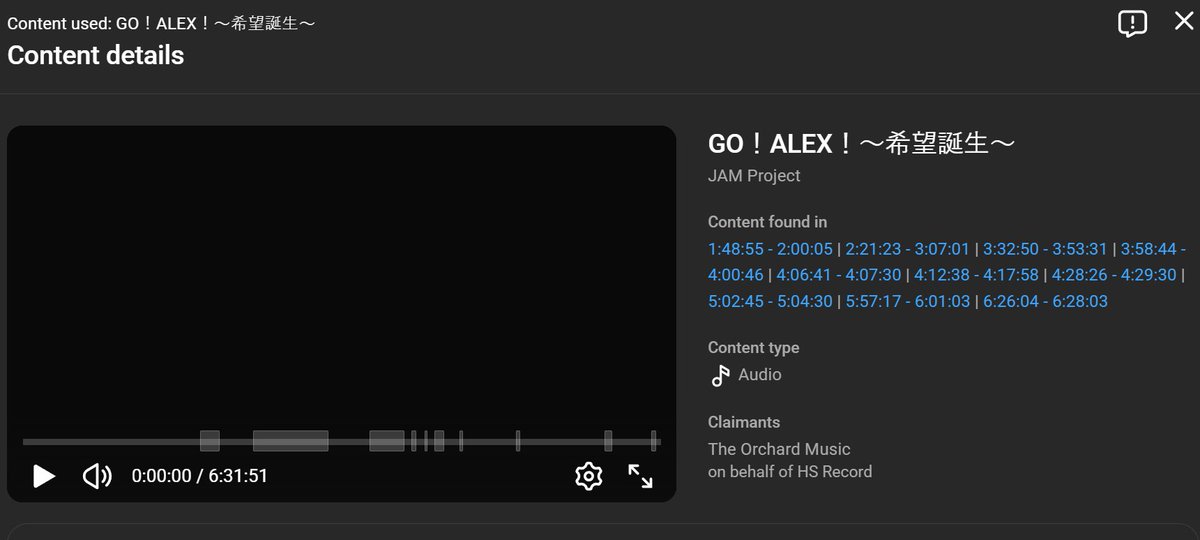Expand video to full screen
The image size is (1200, 540).
pyautogui.click(x=640, y=476)
